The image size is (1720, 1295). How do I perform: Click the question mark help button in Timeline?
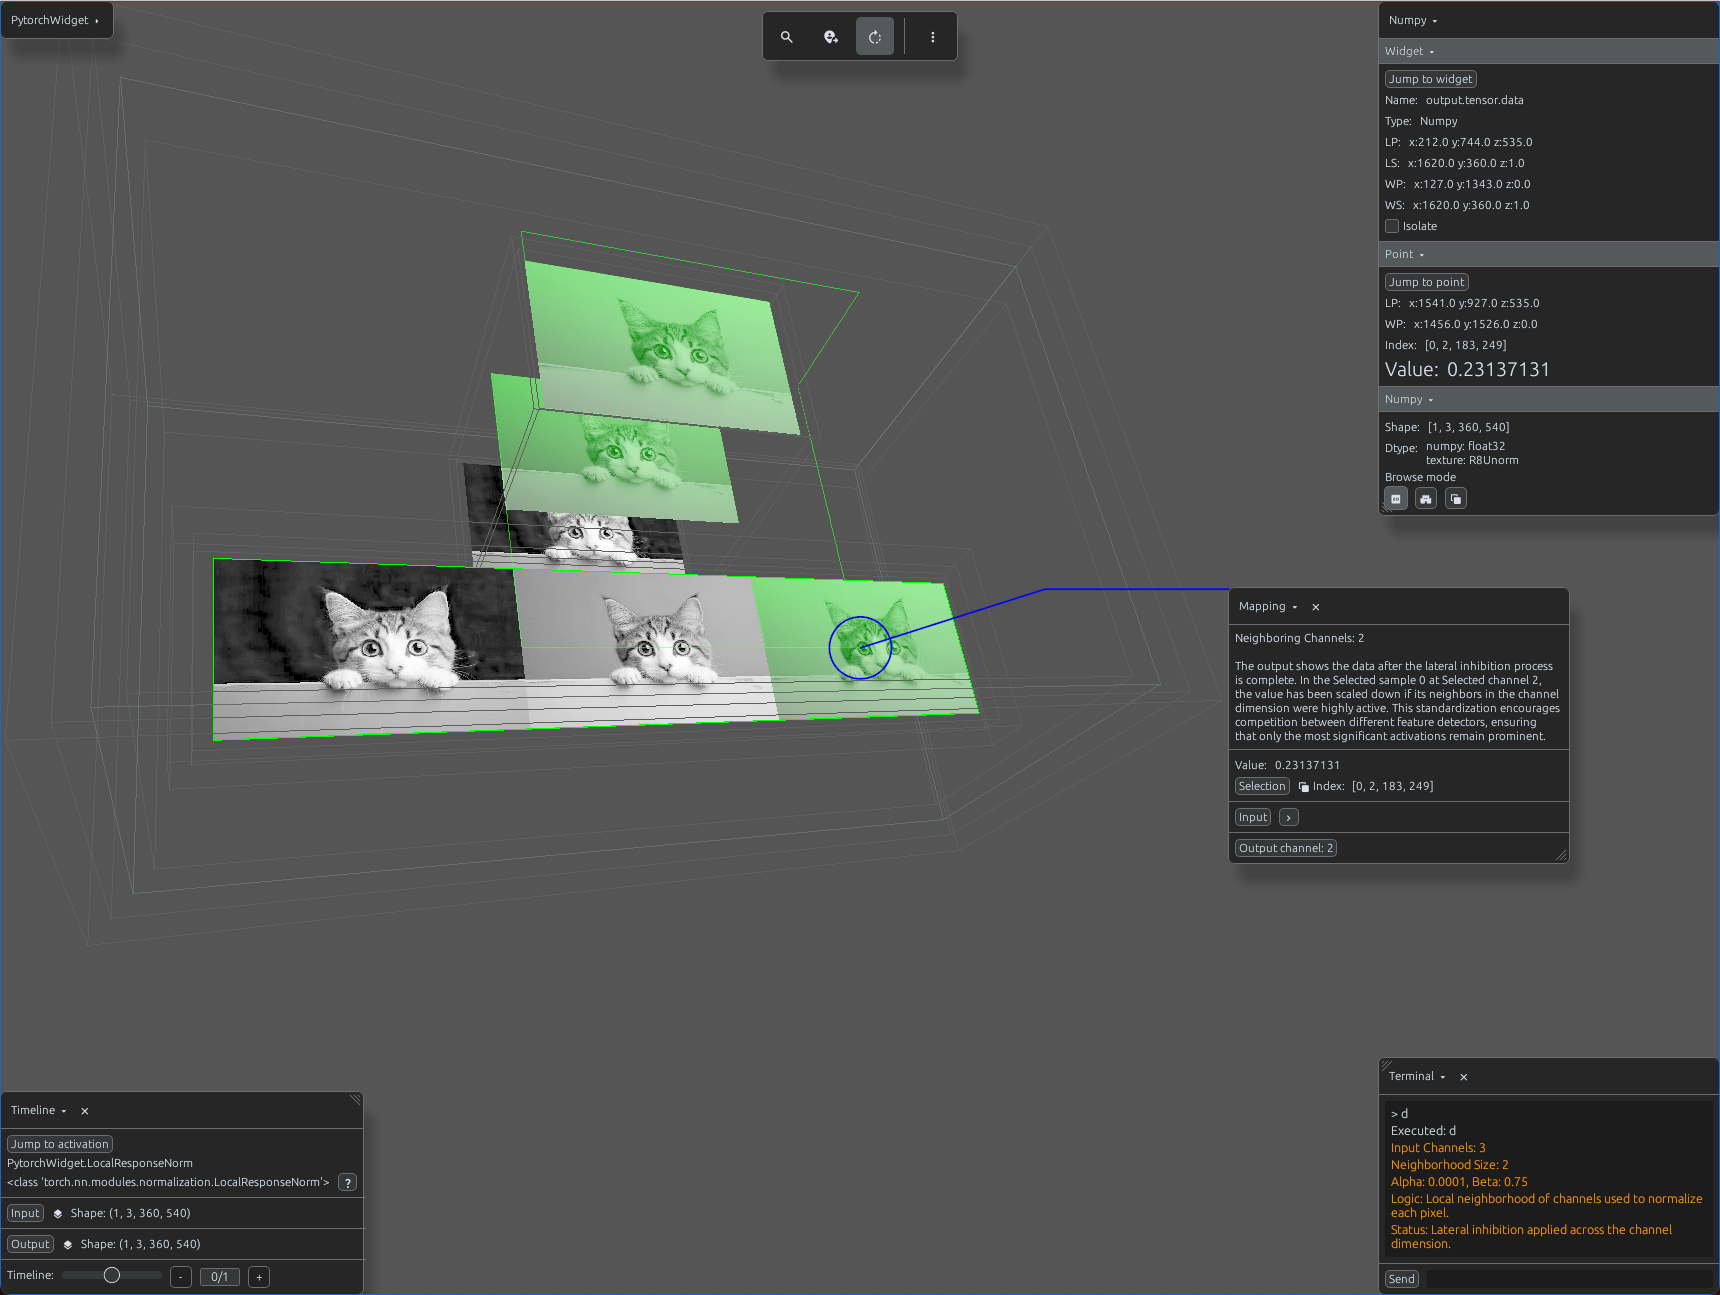point(348,1183)
